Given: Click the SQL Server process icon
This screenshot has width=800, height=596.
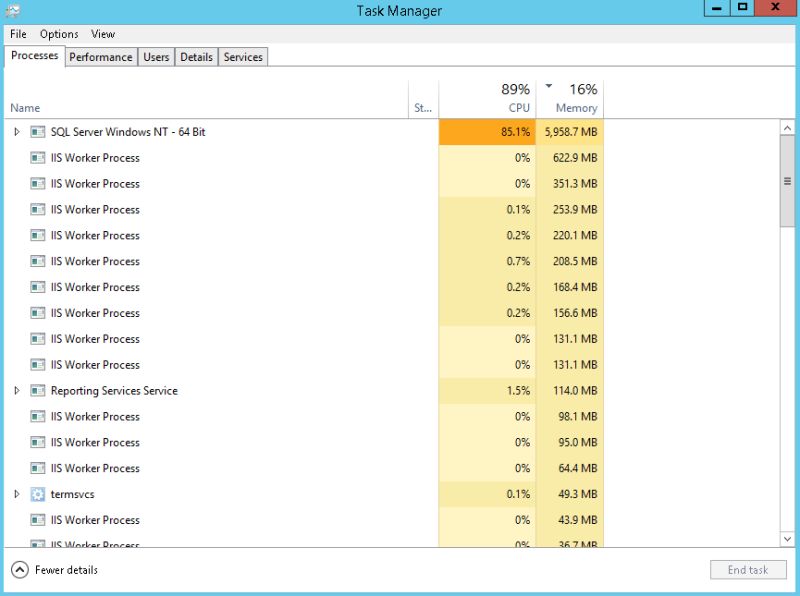Looking at the screenshot, I should tap(38, 131).
